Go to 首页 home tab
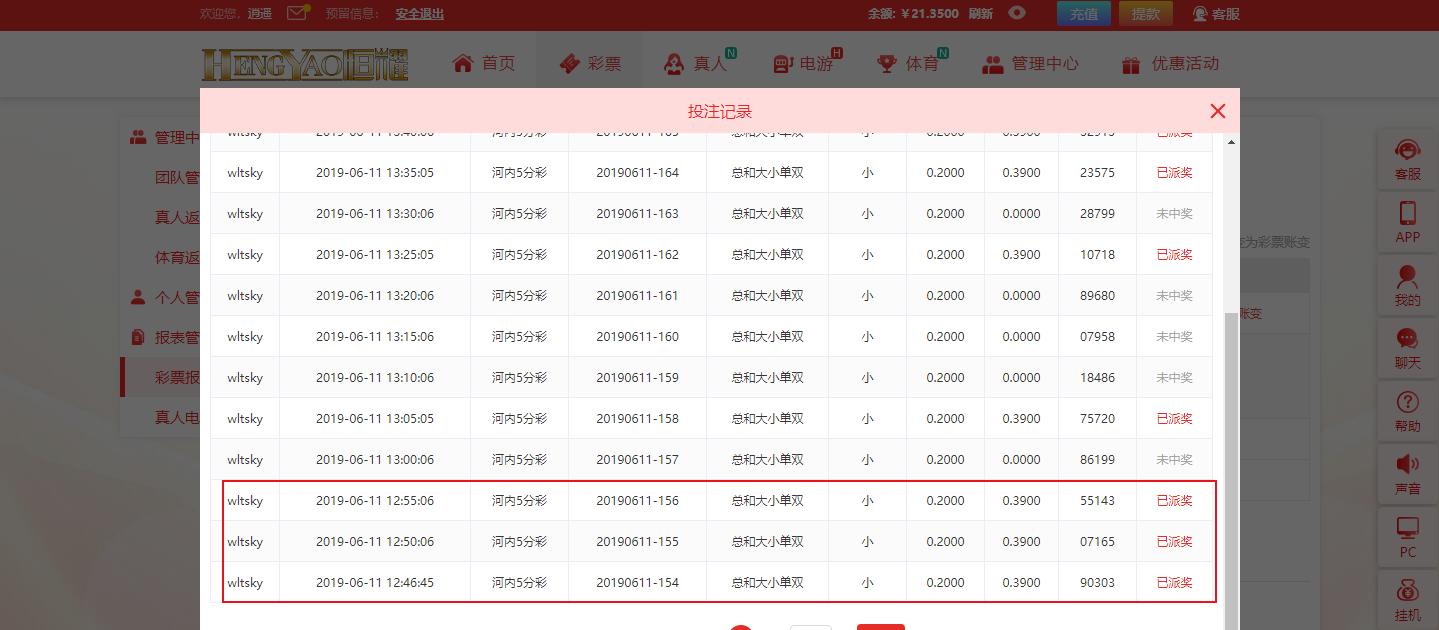Viewport: 1439px width, 630px height. point(484,63)
